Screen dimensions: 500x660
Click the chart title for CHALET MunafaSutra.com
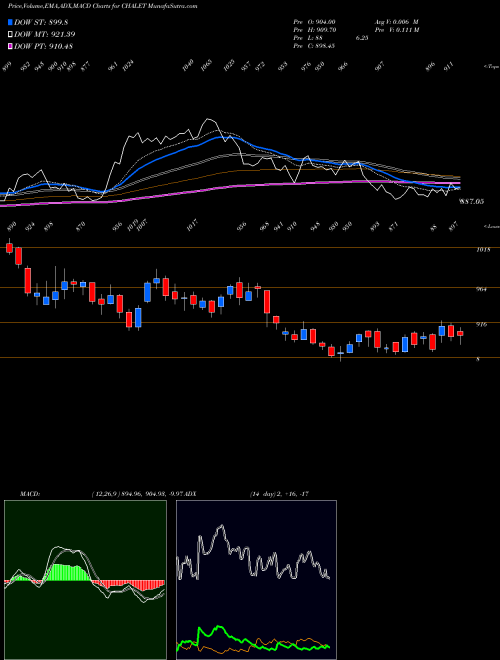103,6
